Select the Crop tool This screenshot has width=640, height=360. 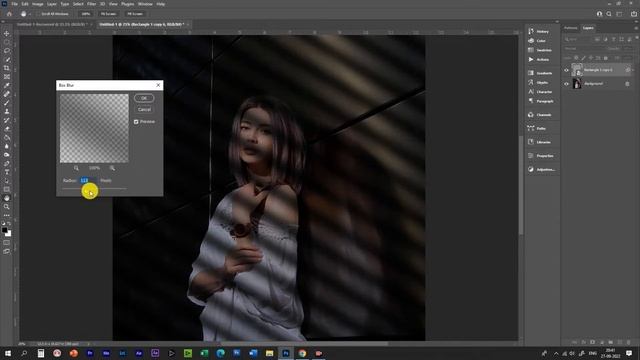coord(7,68)
